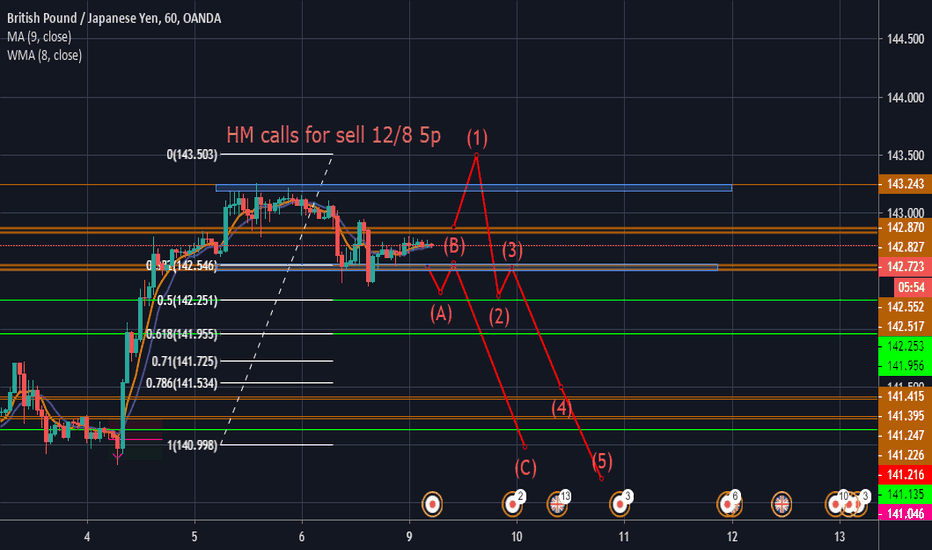
Task: Click the magenta 141.046 price label
Action: (903, 512)
